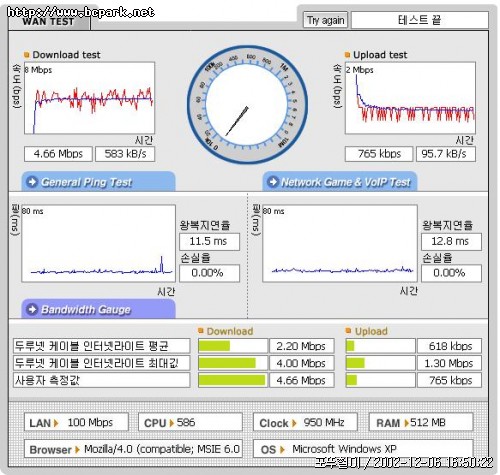This screenshot has width=500, height=475.
Task: Click the General Ping Test latency graph
Action: [x=99, y=244]
